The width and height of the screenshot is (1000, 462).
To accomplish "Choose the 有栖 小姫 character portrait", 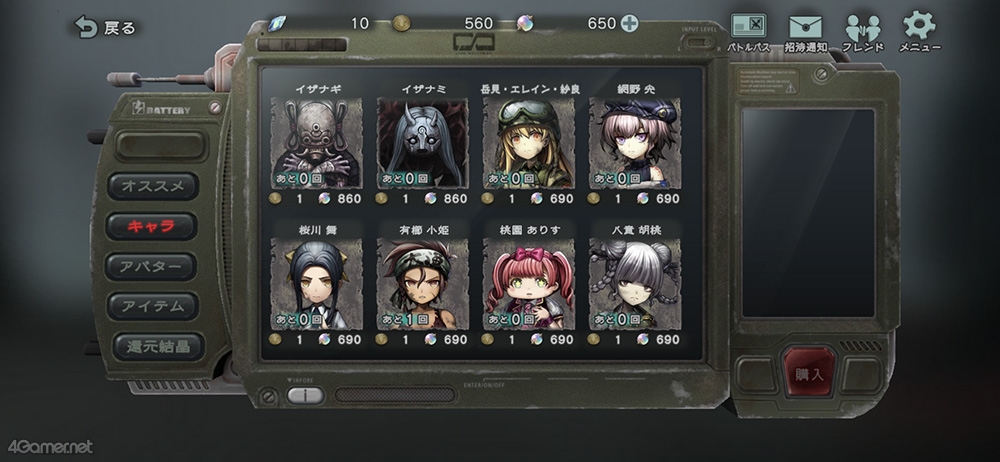I will (x=423, y=285).
